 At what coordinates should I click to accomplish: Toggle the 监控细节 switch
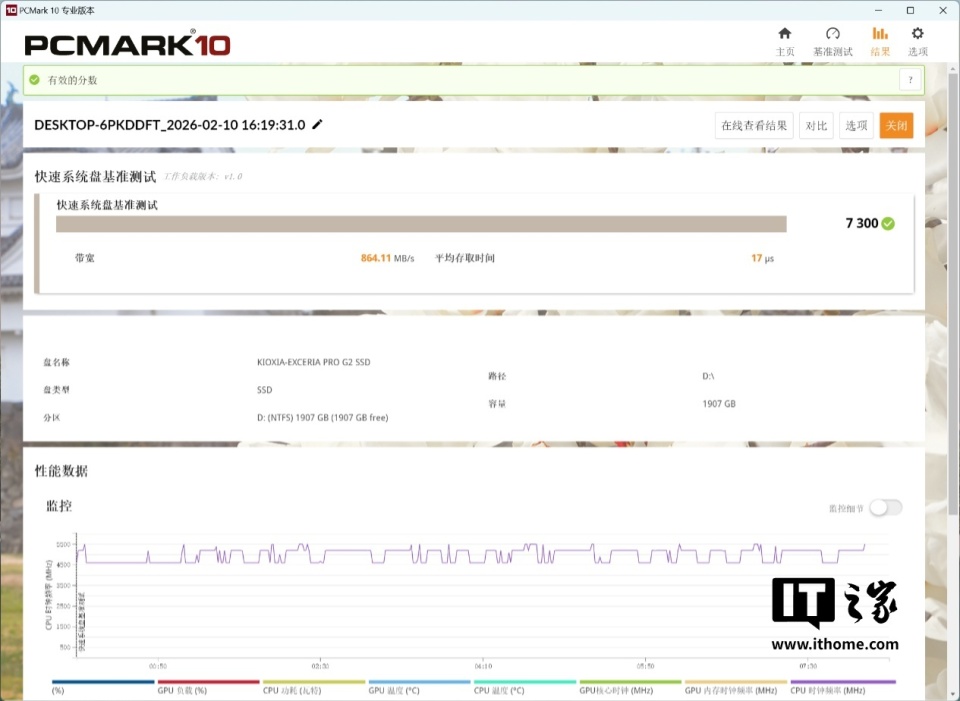[886, 508]
